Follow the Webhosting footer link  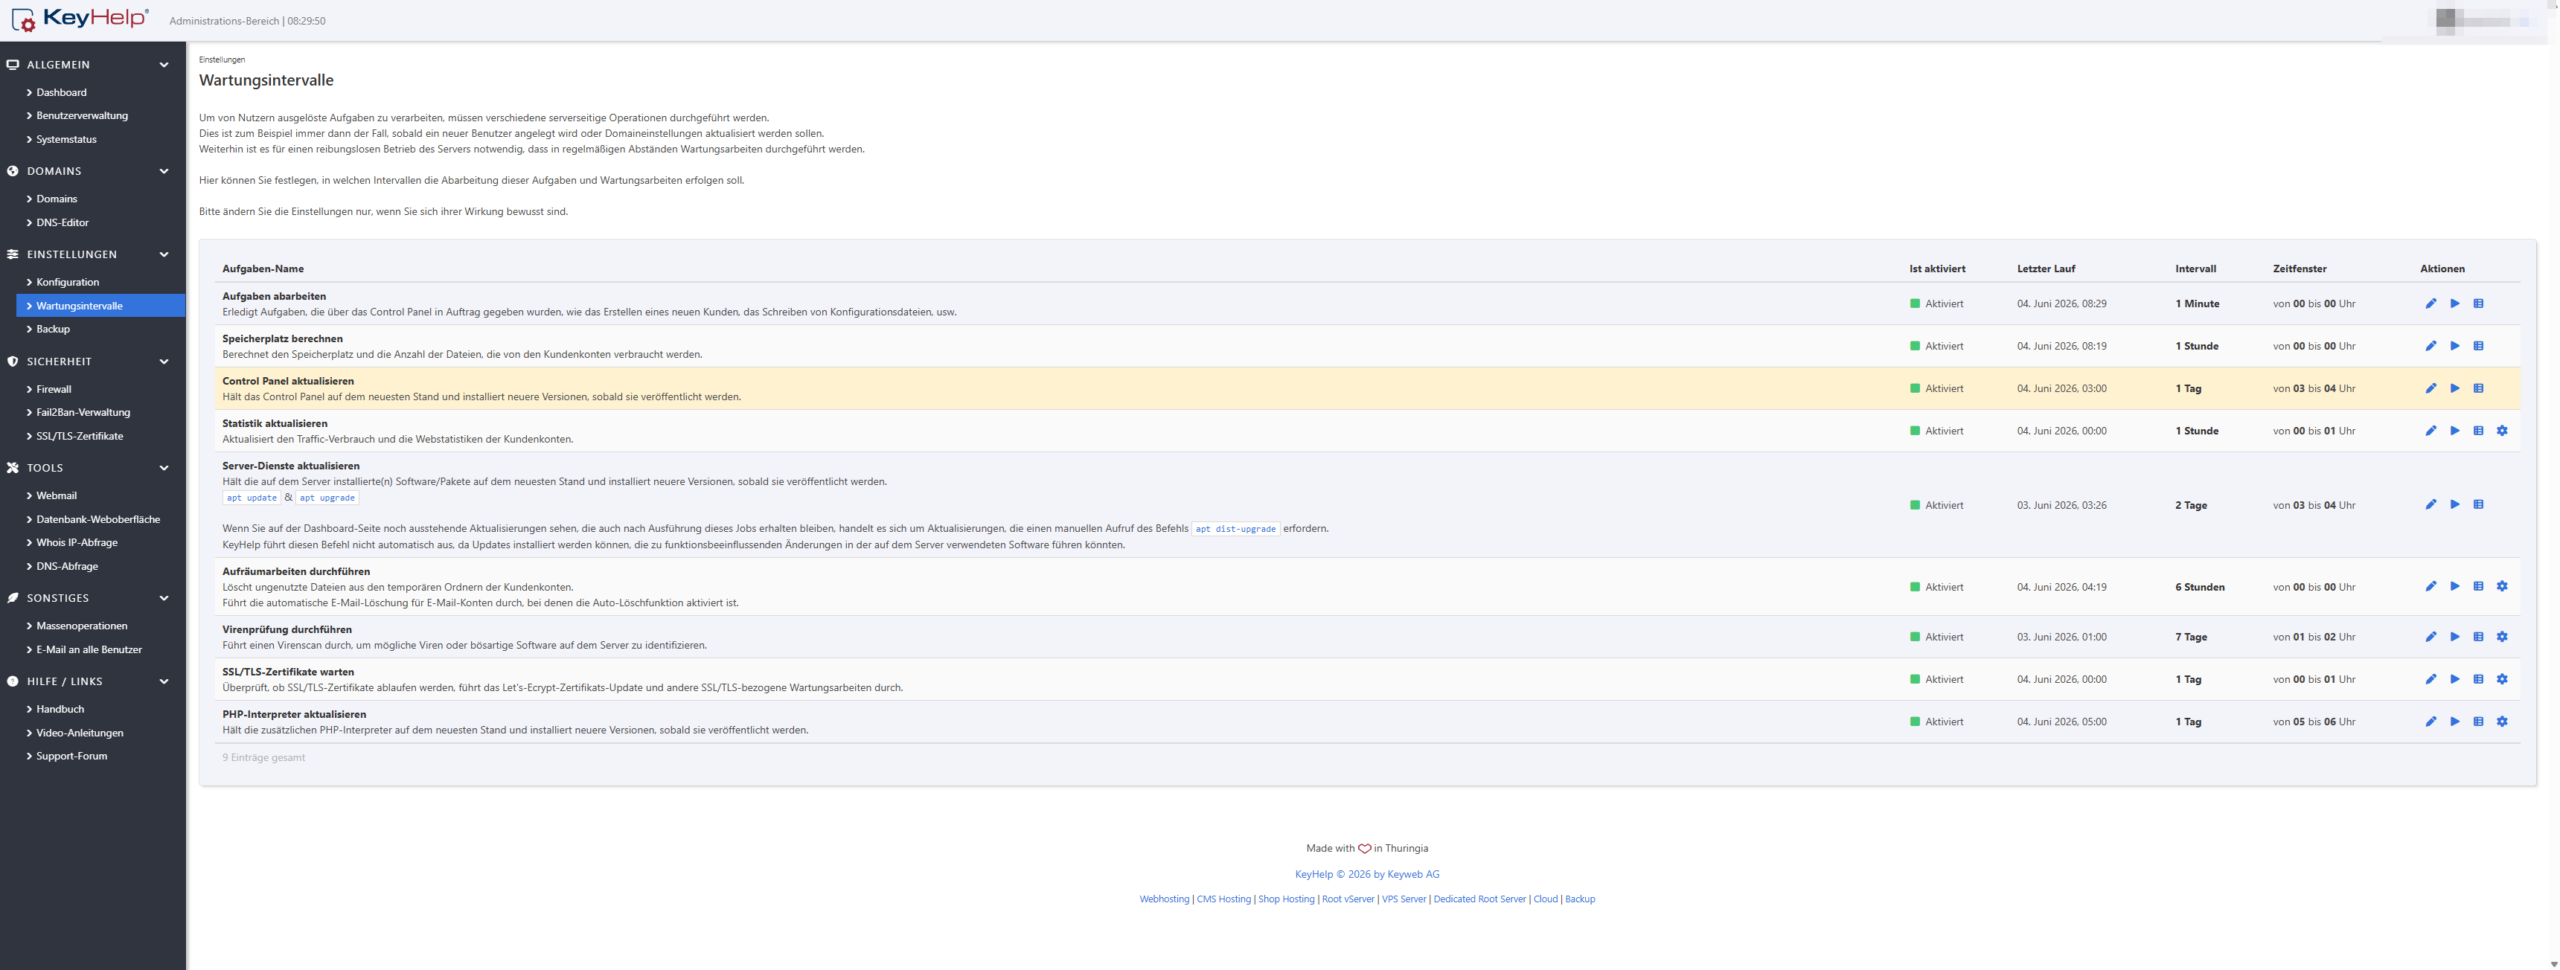1164,900
